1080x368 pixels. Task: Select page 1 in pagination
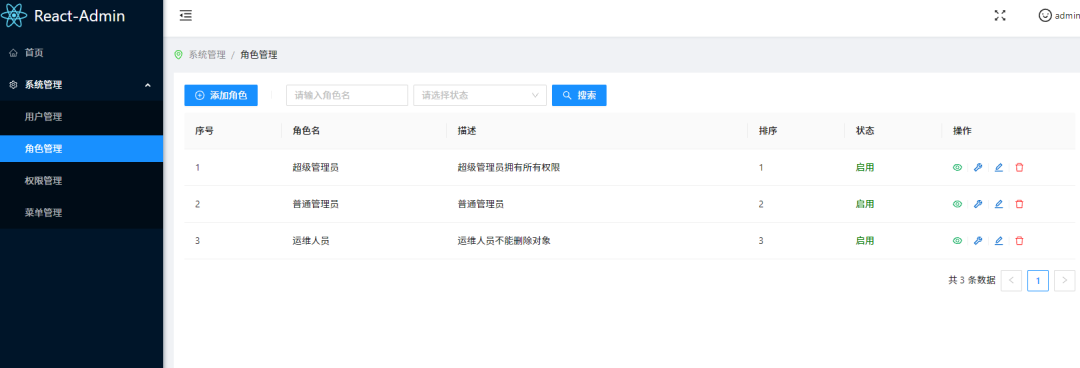coord(1038,280)
